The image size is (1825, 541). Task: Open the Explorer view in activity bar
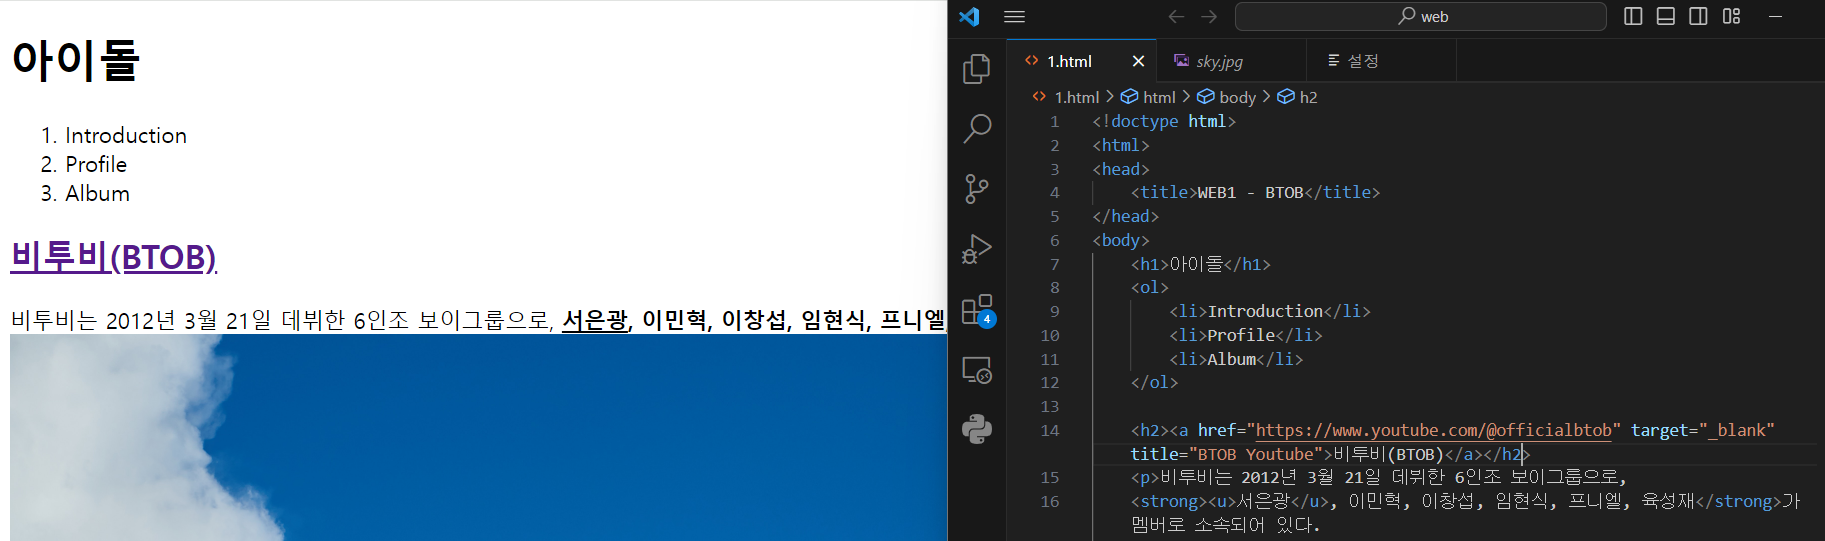coord(977,68)
